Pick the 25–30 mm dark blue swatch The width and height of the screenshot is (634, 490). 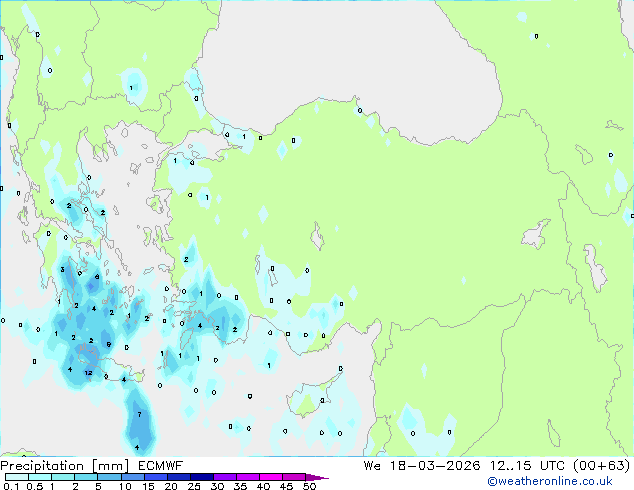click(x=202, y=477)
